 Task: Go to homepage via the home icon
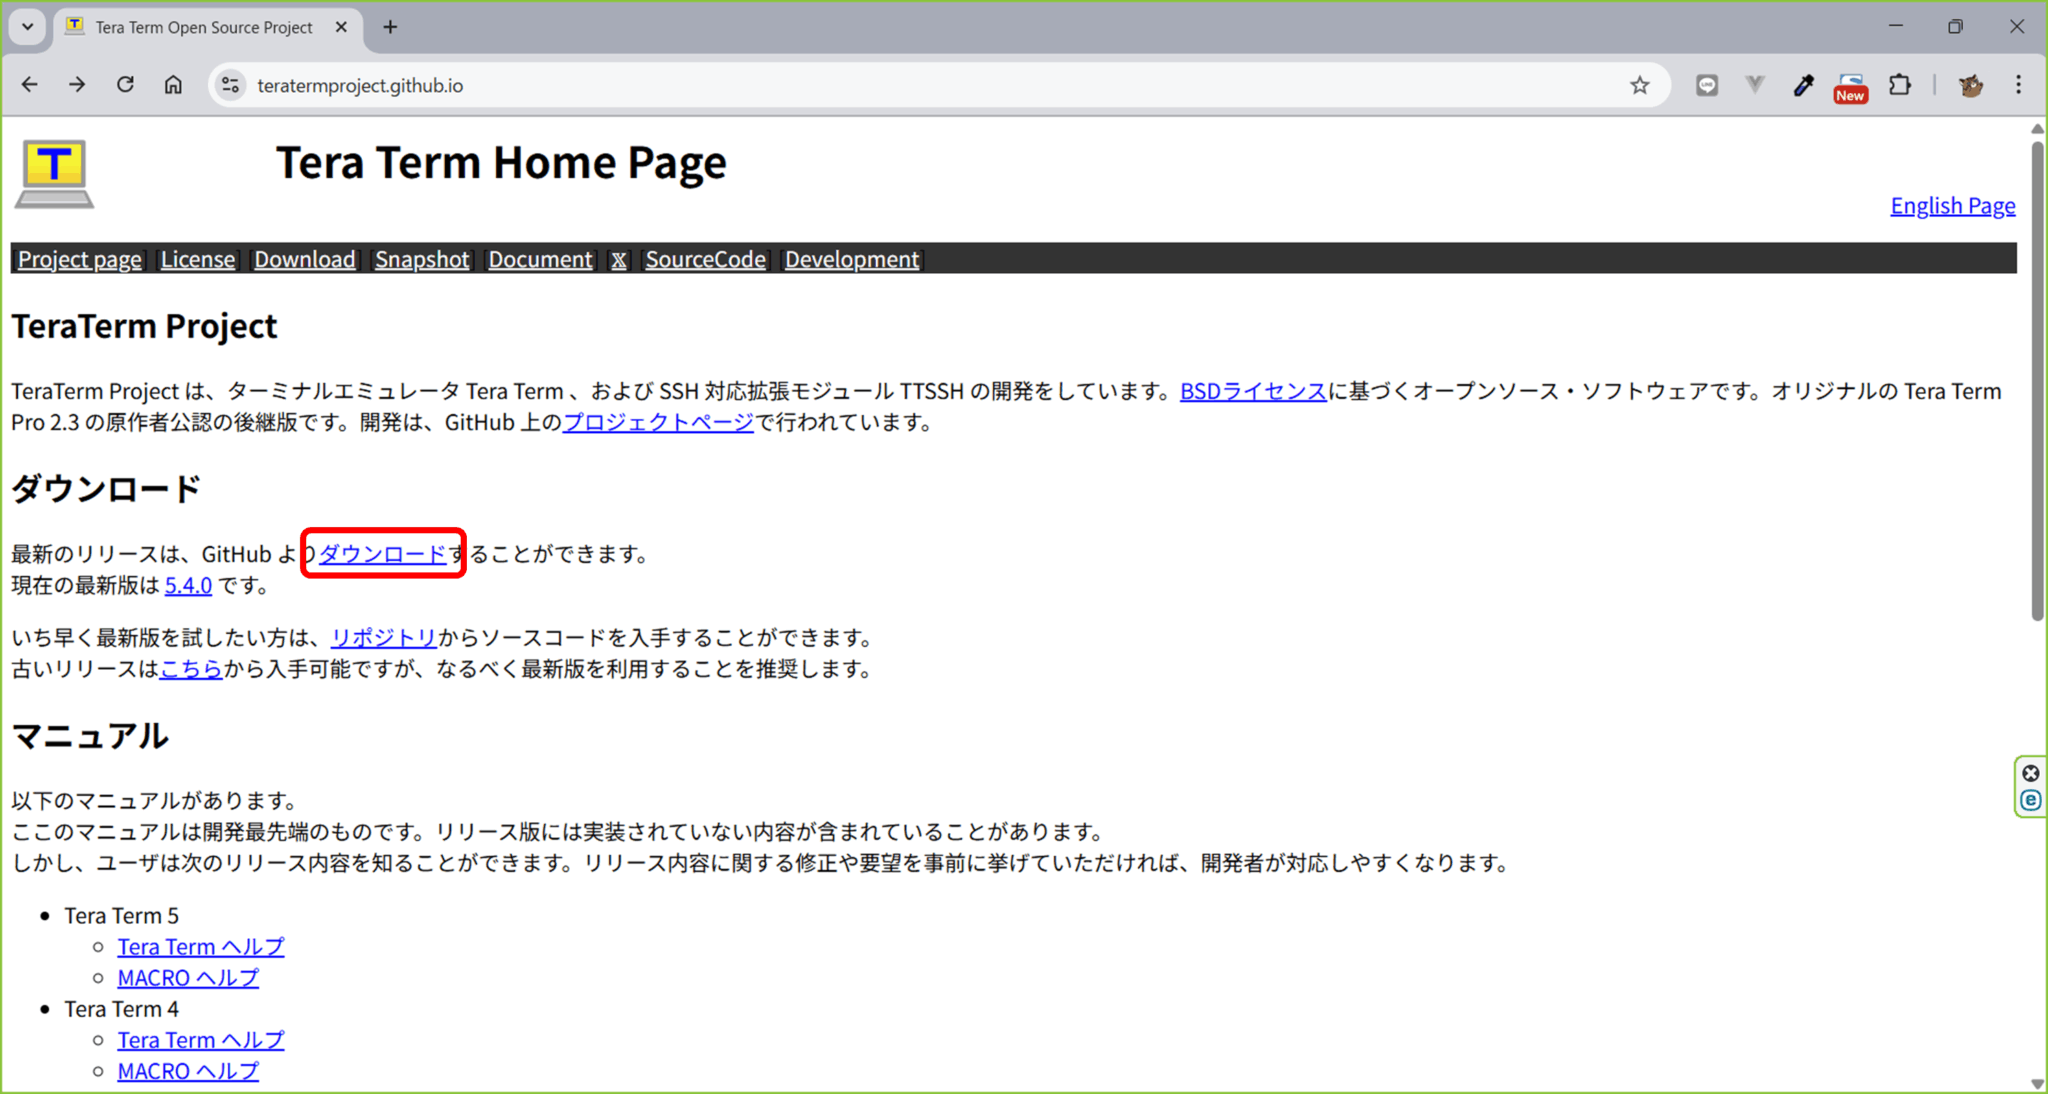pyautogui.click(x=173, y=85)
